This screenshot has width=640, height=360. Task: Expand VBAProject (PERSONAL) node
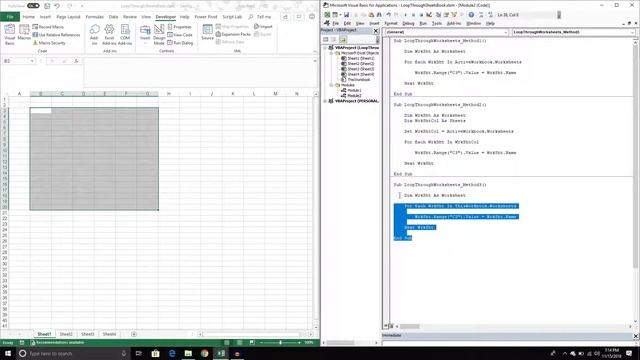pyautogui.click(x=325, y=101)
